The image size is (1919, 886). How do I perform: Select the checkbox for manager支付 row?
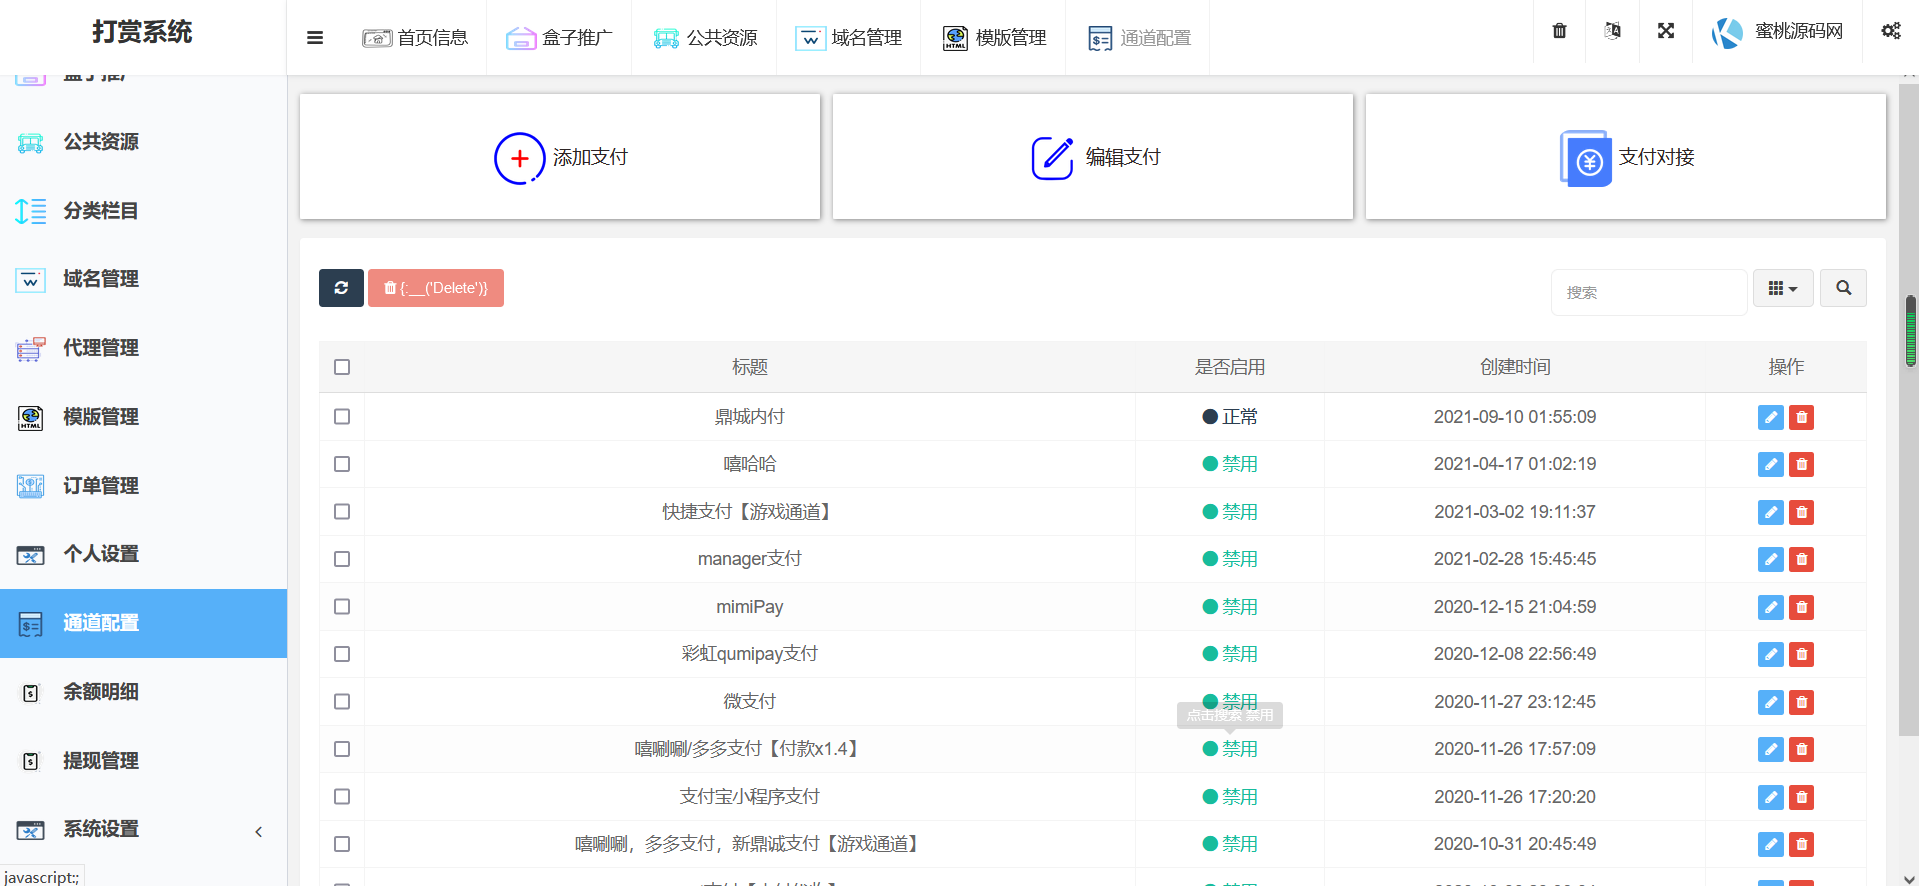(342, 559)
